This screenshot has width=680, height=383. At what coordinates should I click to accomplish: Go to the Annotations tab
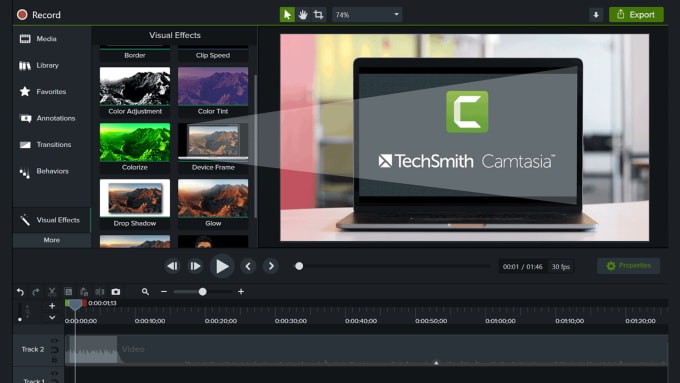tap(48, 118)
